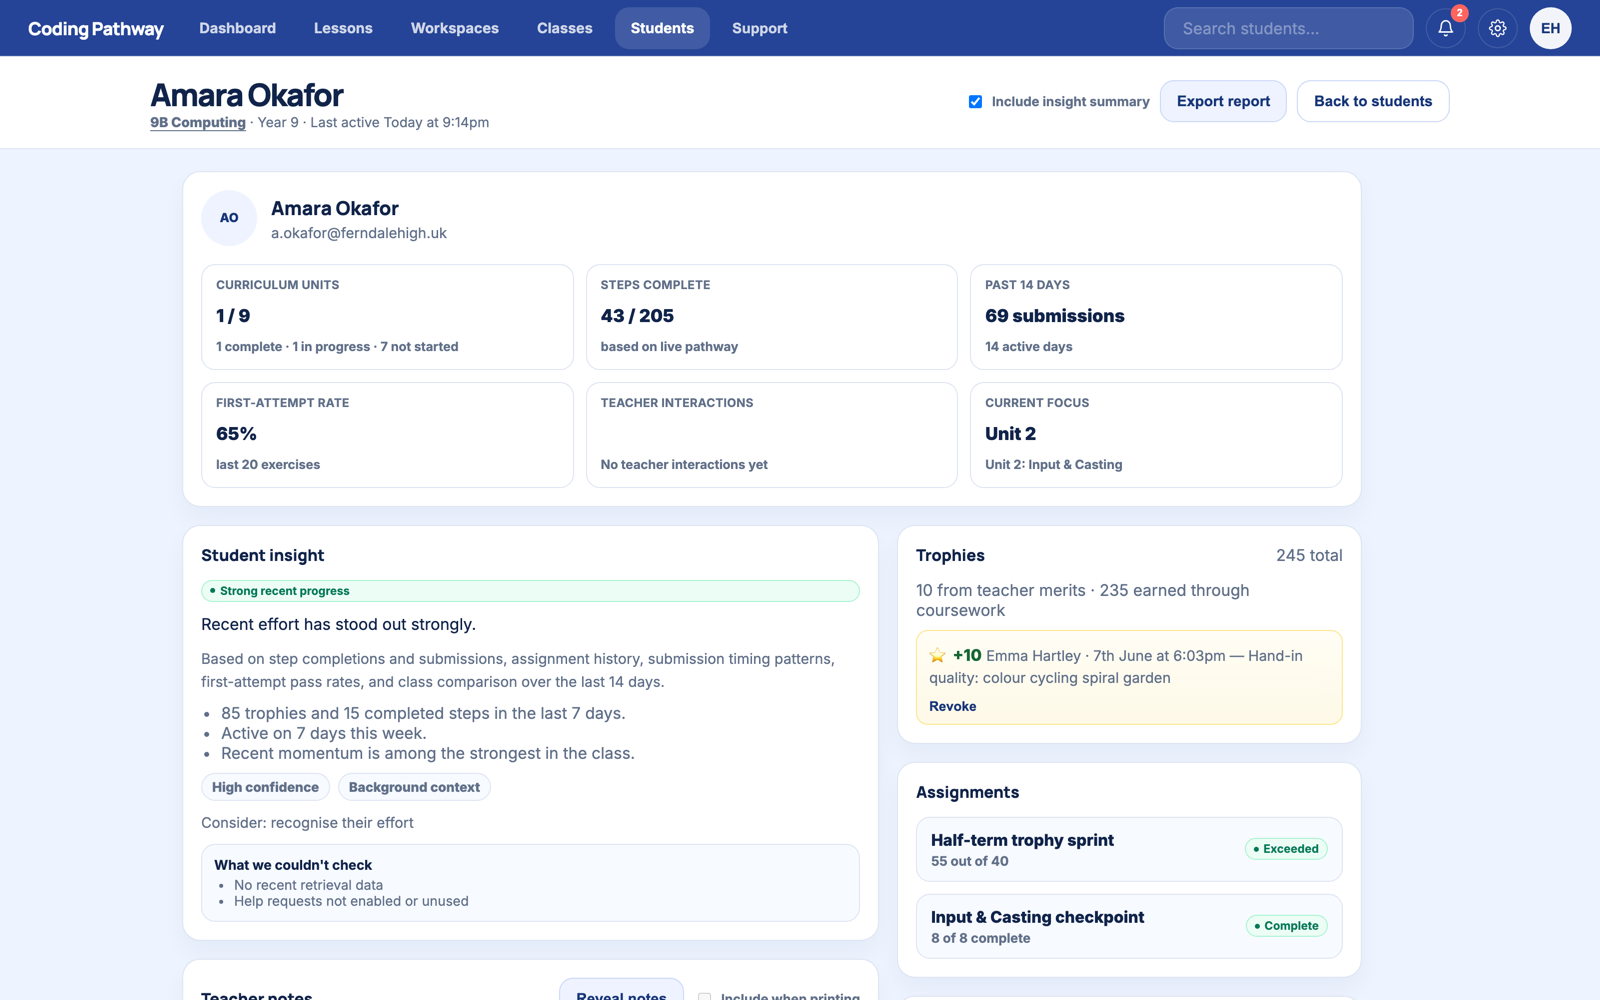The width and height of the screenshot is (1600, 1000).
Task: Click the Export report button
Action: tap(1223, 101)
